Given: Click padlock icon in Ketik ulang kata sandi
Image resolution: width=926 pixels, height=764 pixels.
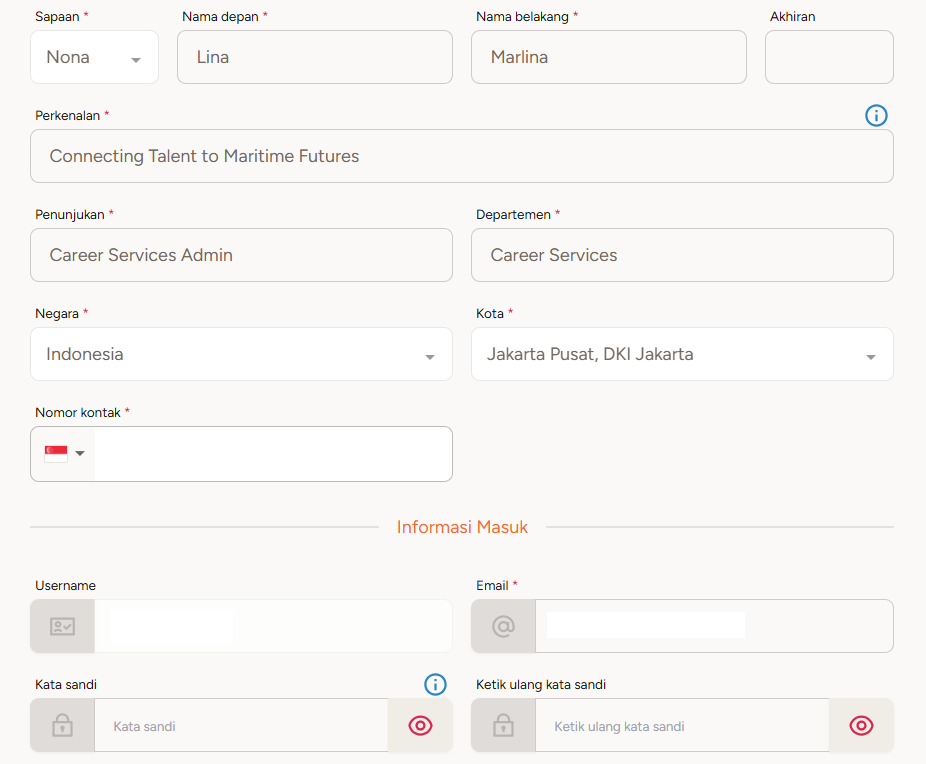Looking at the screenshot, I should 503,726.
